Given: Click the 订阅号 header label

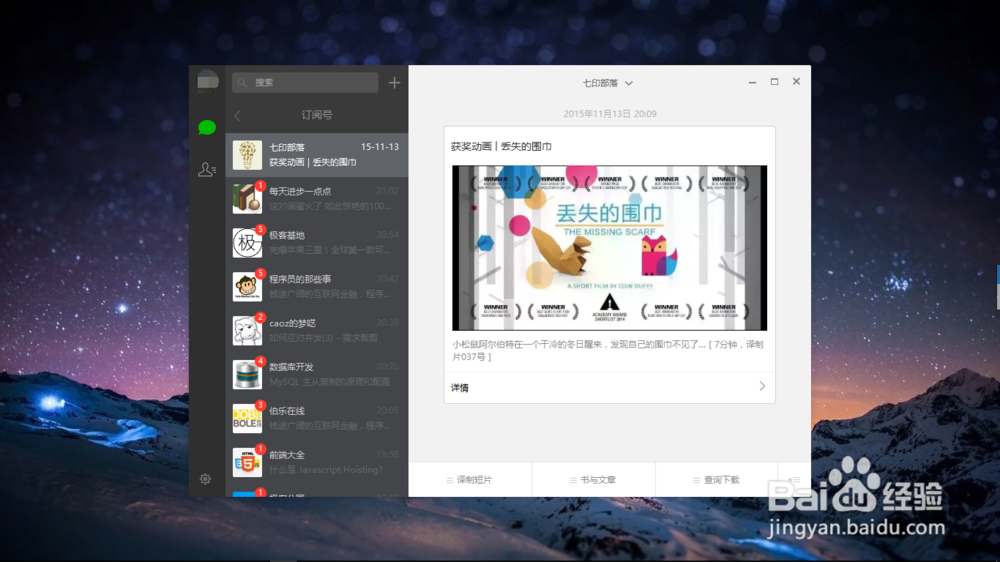Looking at the screenshot, I should tap(317, 115).
